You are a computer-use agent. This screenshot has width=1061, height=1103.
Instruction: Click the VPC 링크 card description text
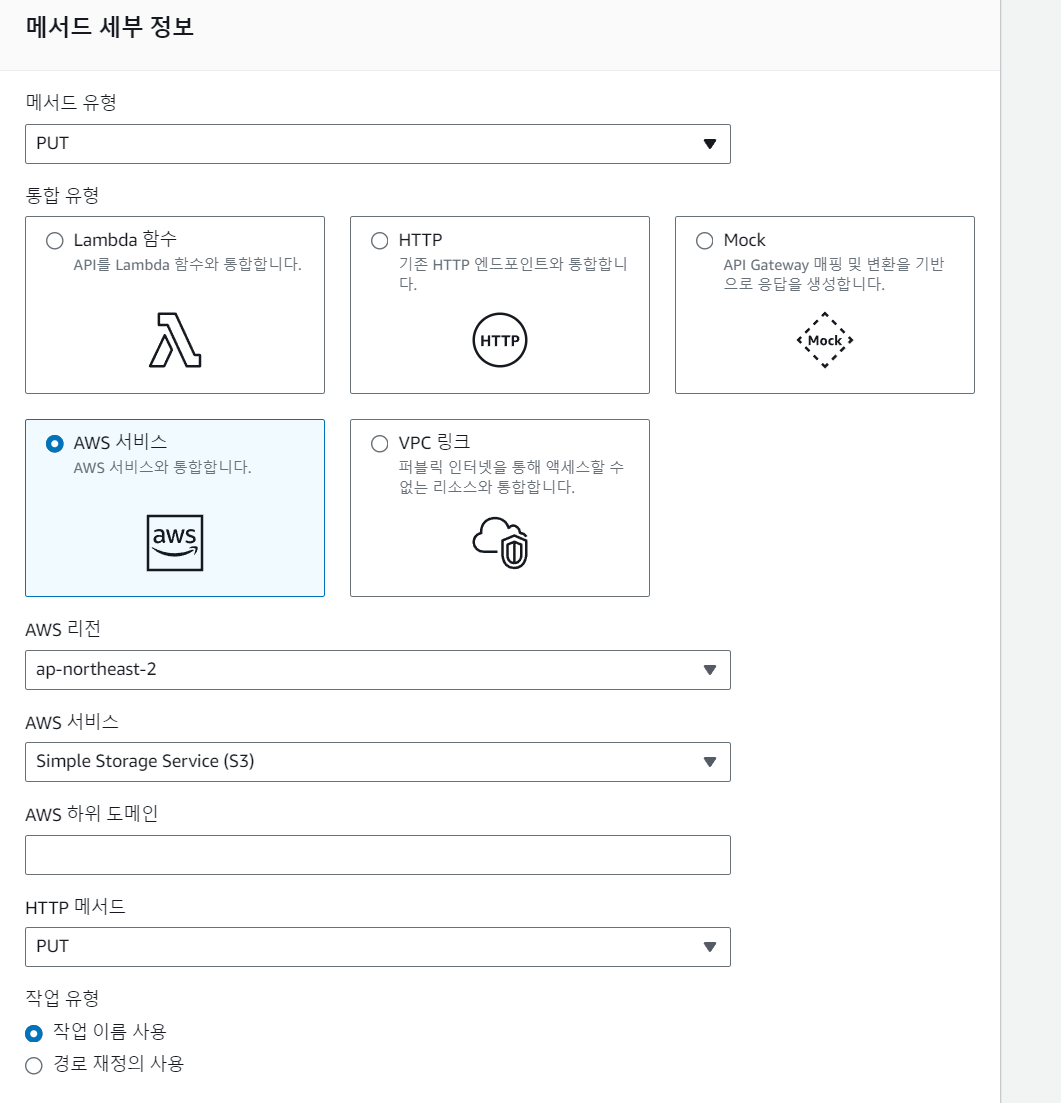pos(512,477)
